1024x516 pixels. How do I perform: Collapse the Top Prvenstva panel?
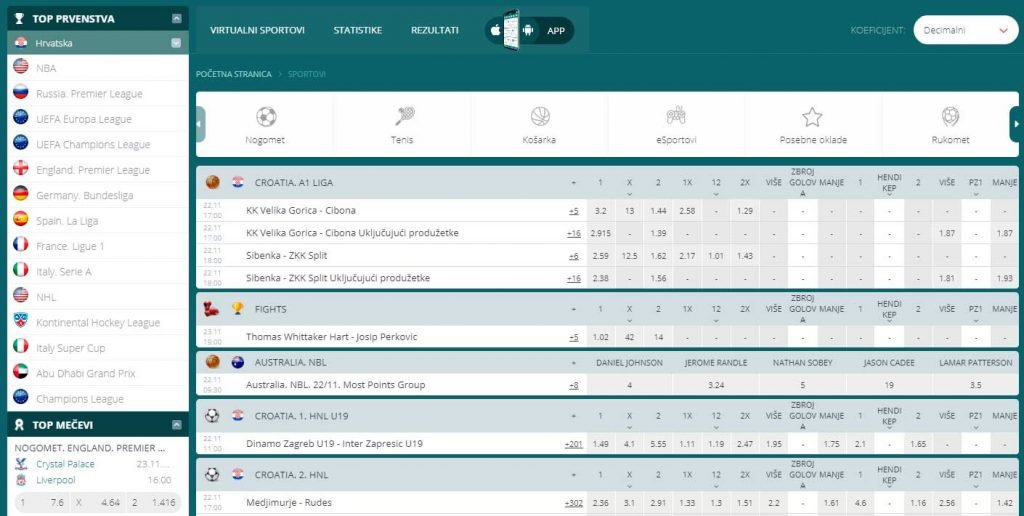click(x=176, y=19)
